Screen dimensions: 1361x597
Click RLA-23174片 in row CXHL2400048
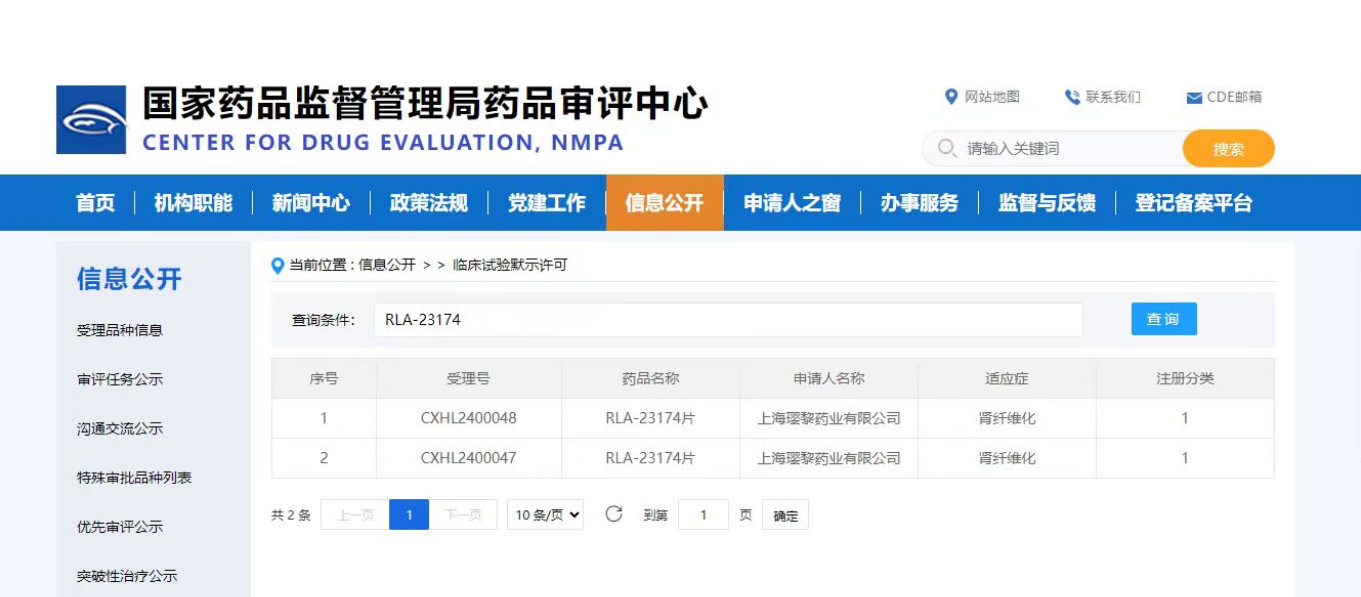(651, 418)
